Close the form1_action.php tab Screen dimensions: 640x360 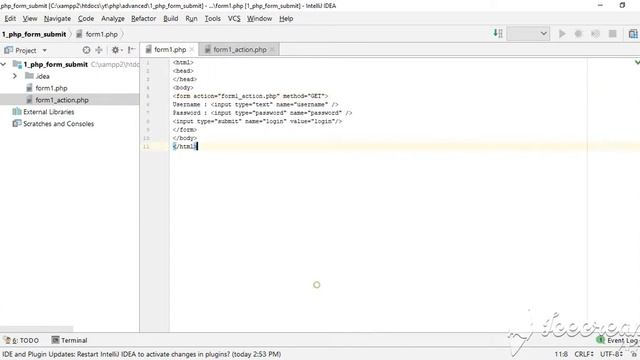(272, 49)
